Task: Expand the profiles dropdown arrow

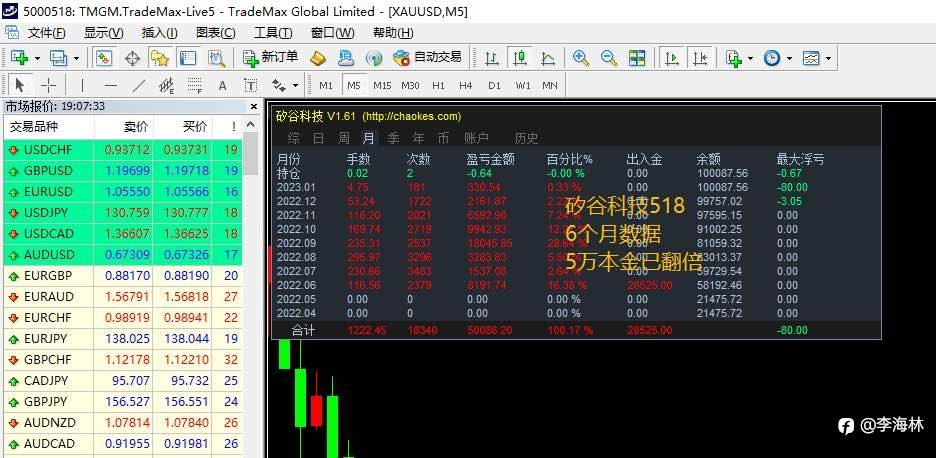Action: coord(76,59)
